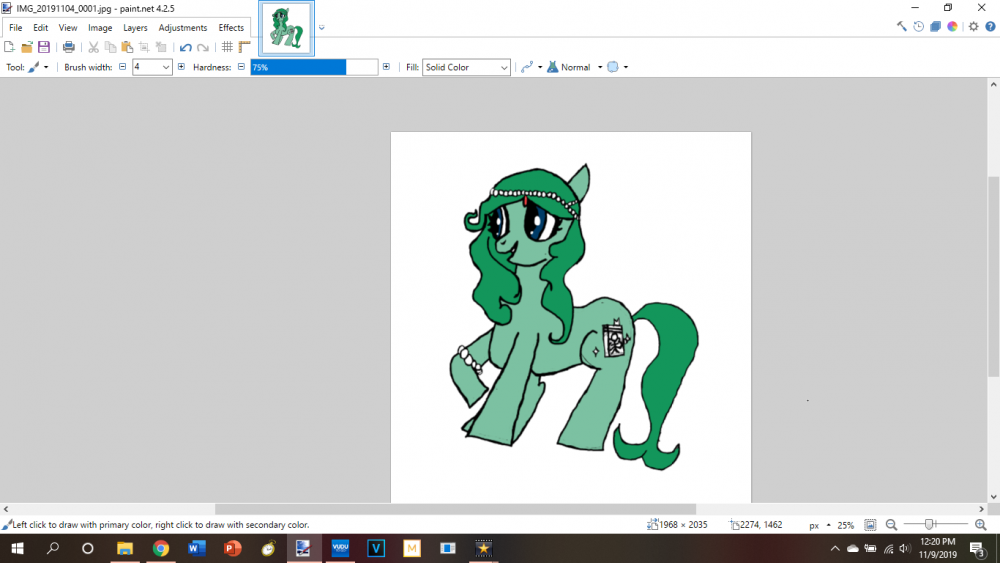The image size is (1000, 563).
Task: Click the Cut scissors icon
Action: pos(93,47)
